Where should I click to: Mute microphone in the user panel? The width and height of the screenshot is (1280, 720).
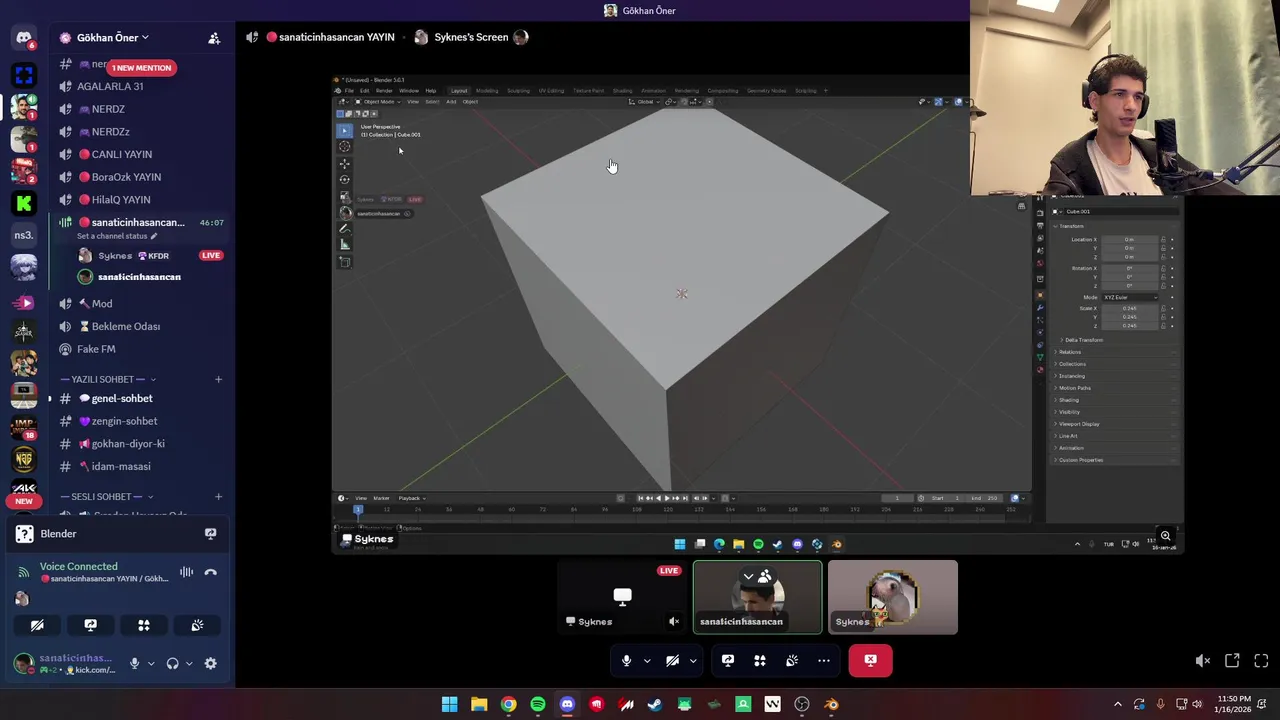pyautogui.click(x=134, y=663)
